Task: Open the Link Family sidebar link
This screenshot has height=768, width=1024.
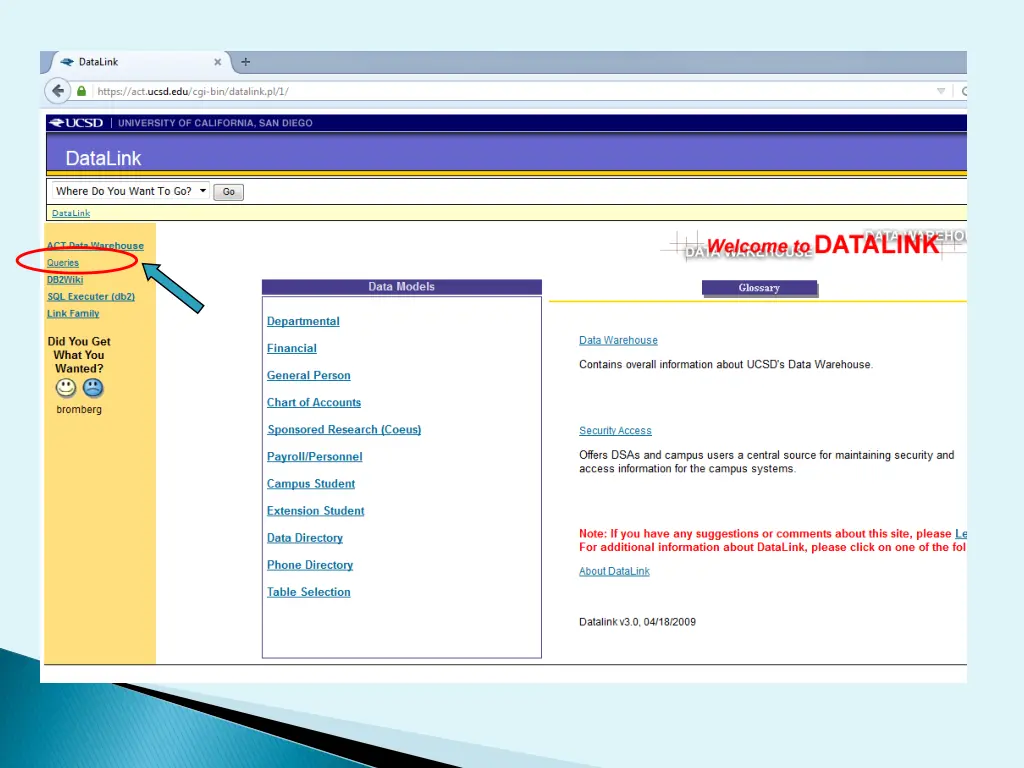Action: [73, 313]
